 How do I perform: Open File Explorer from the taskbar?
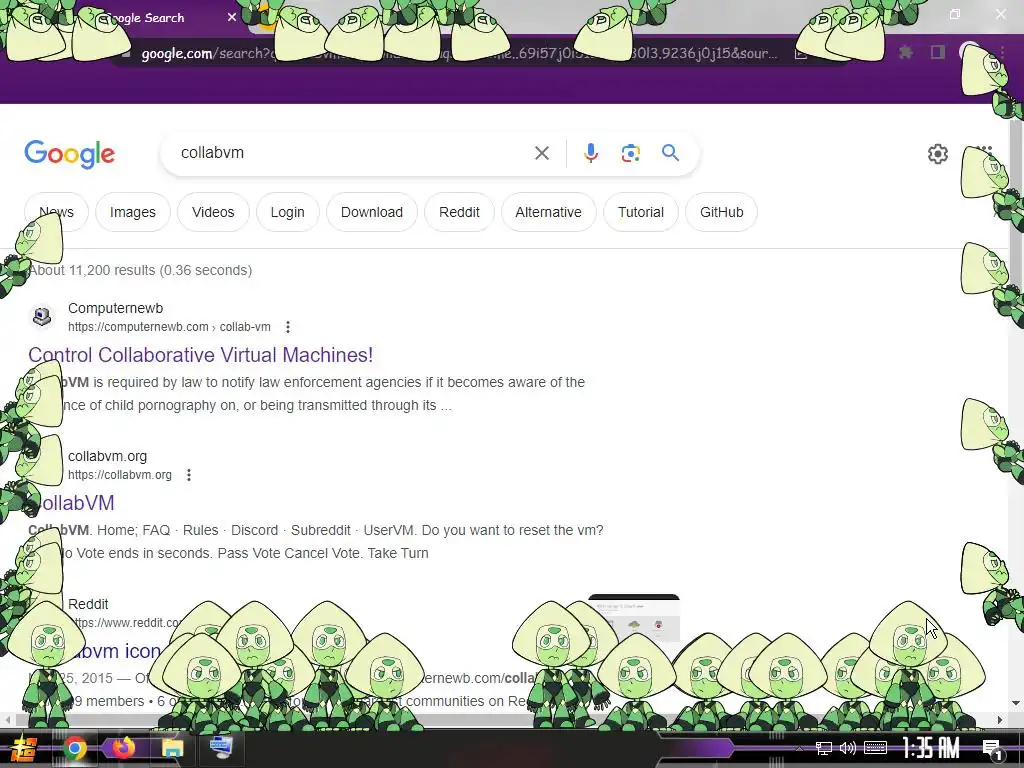pos(172,748)
